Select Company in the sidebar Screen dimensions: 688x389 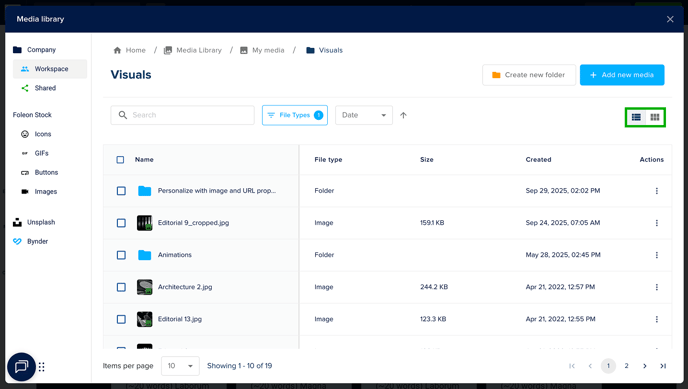point(35,50)
